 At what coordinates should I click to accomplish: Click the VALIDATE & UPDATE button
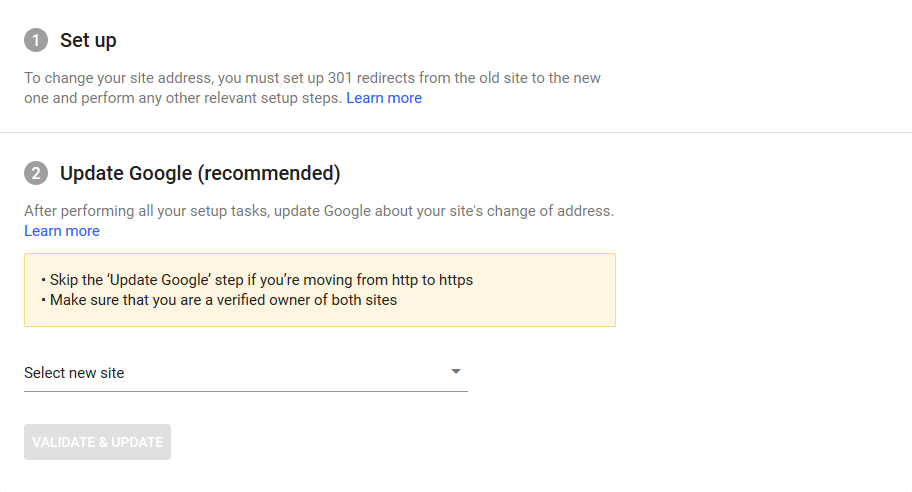(x=97, y=442)
